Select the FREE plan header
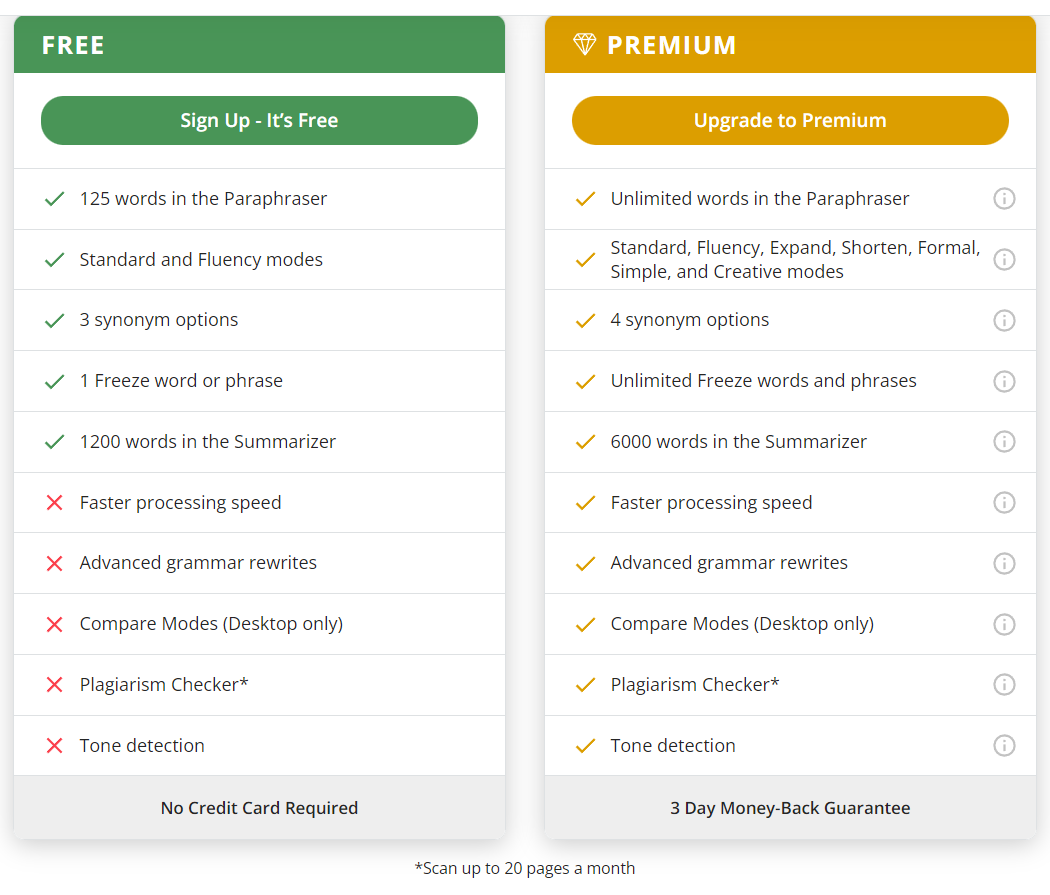 click(x=73, y=46)
